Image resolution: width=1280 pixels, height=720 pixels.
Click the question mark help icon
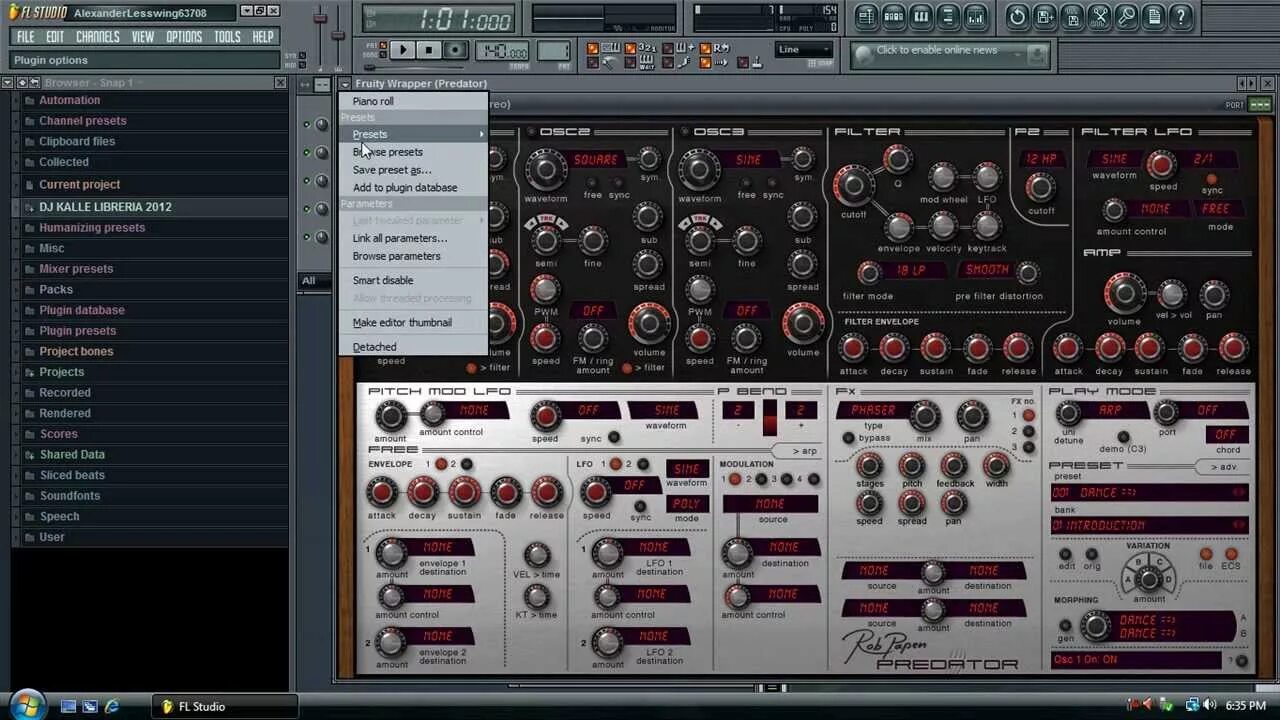1181,16
